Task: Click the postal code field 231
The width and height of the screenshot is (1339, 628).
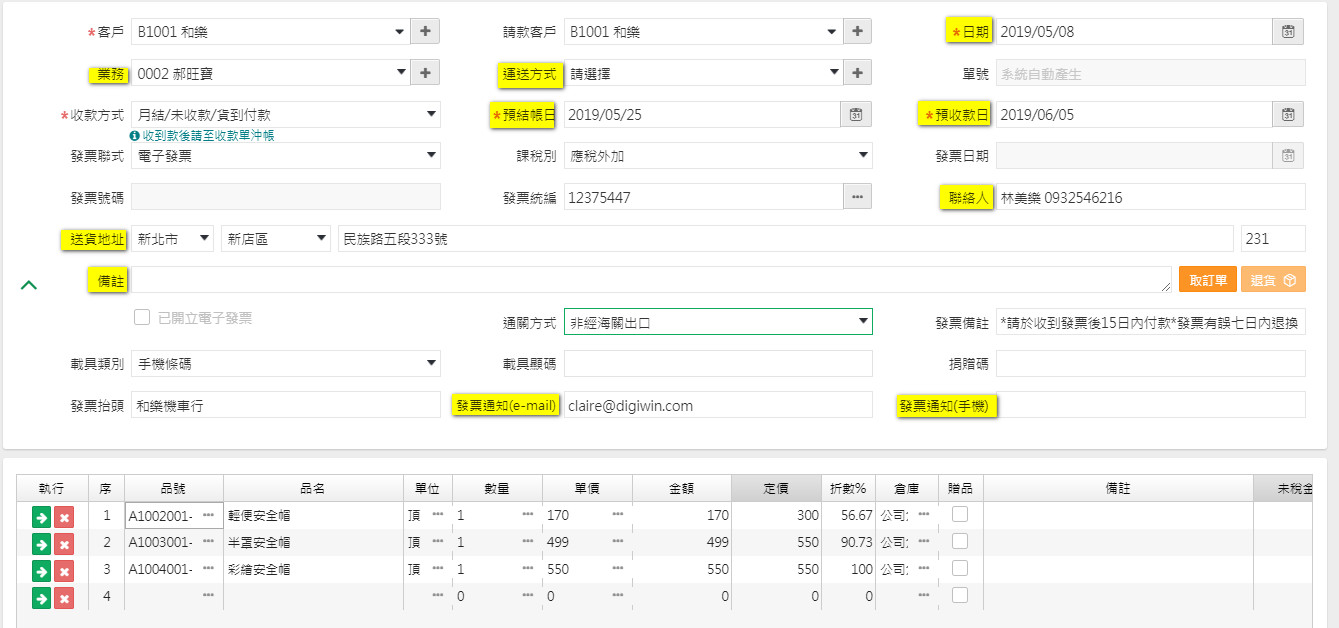Action: [1273, 238]
